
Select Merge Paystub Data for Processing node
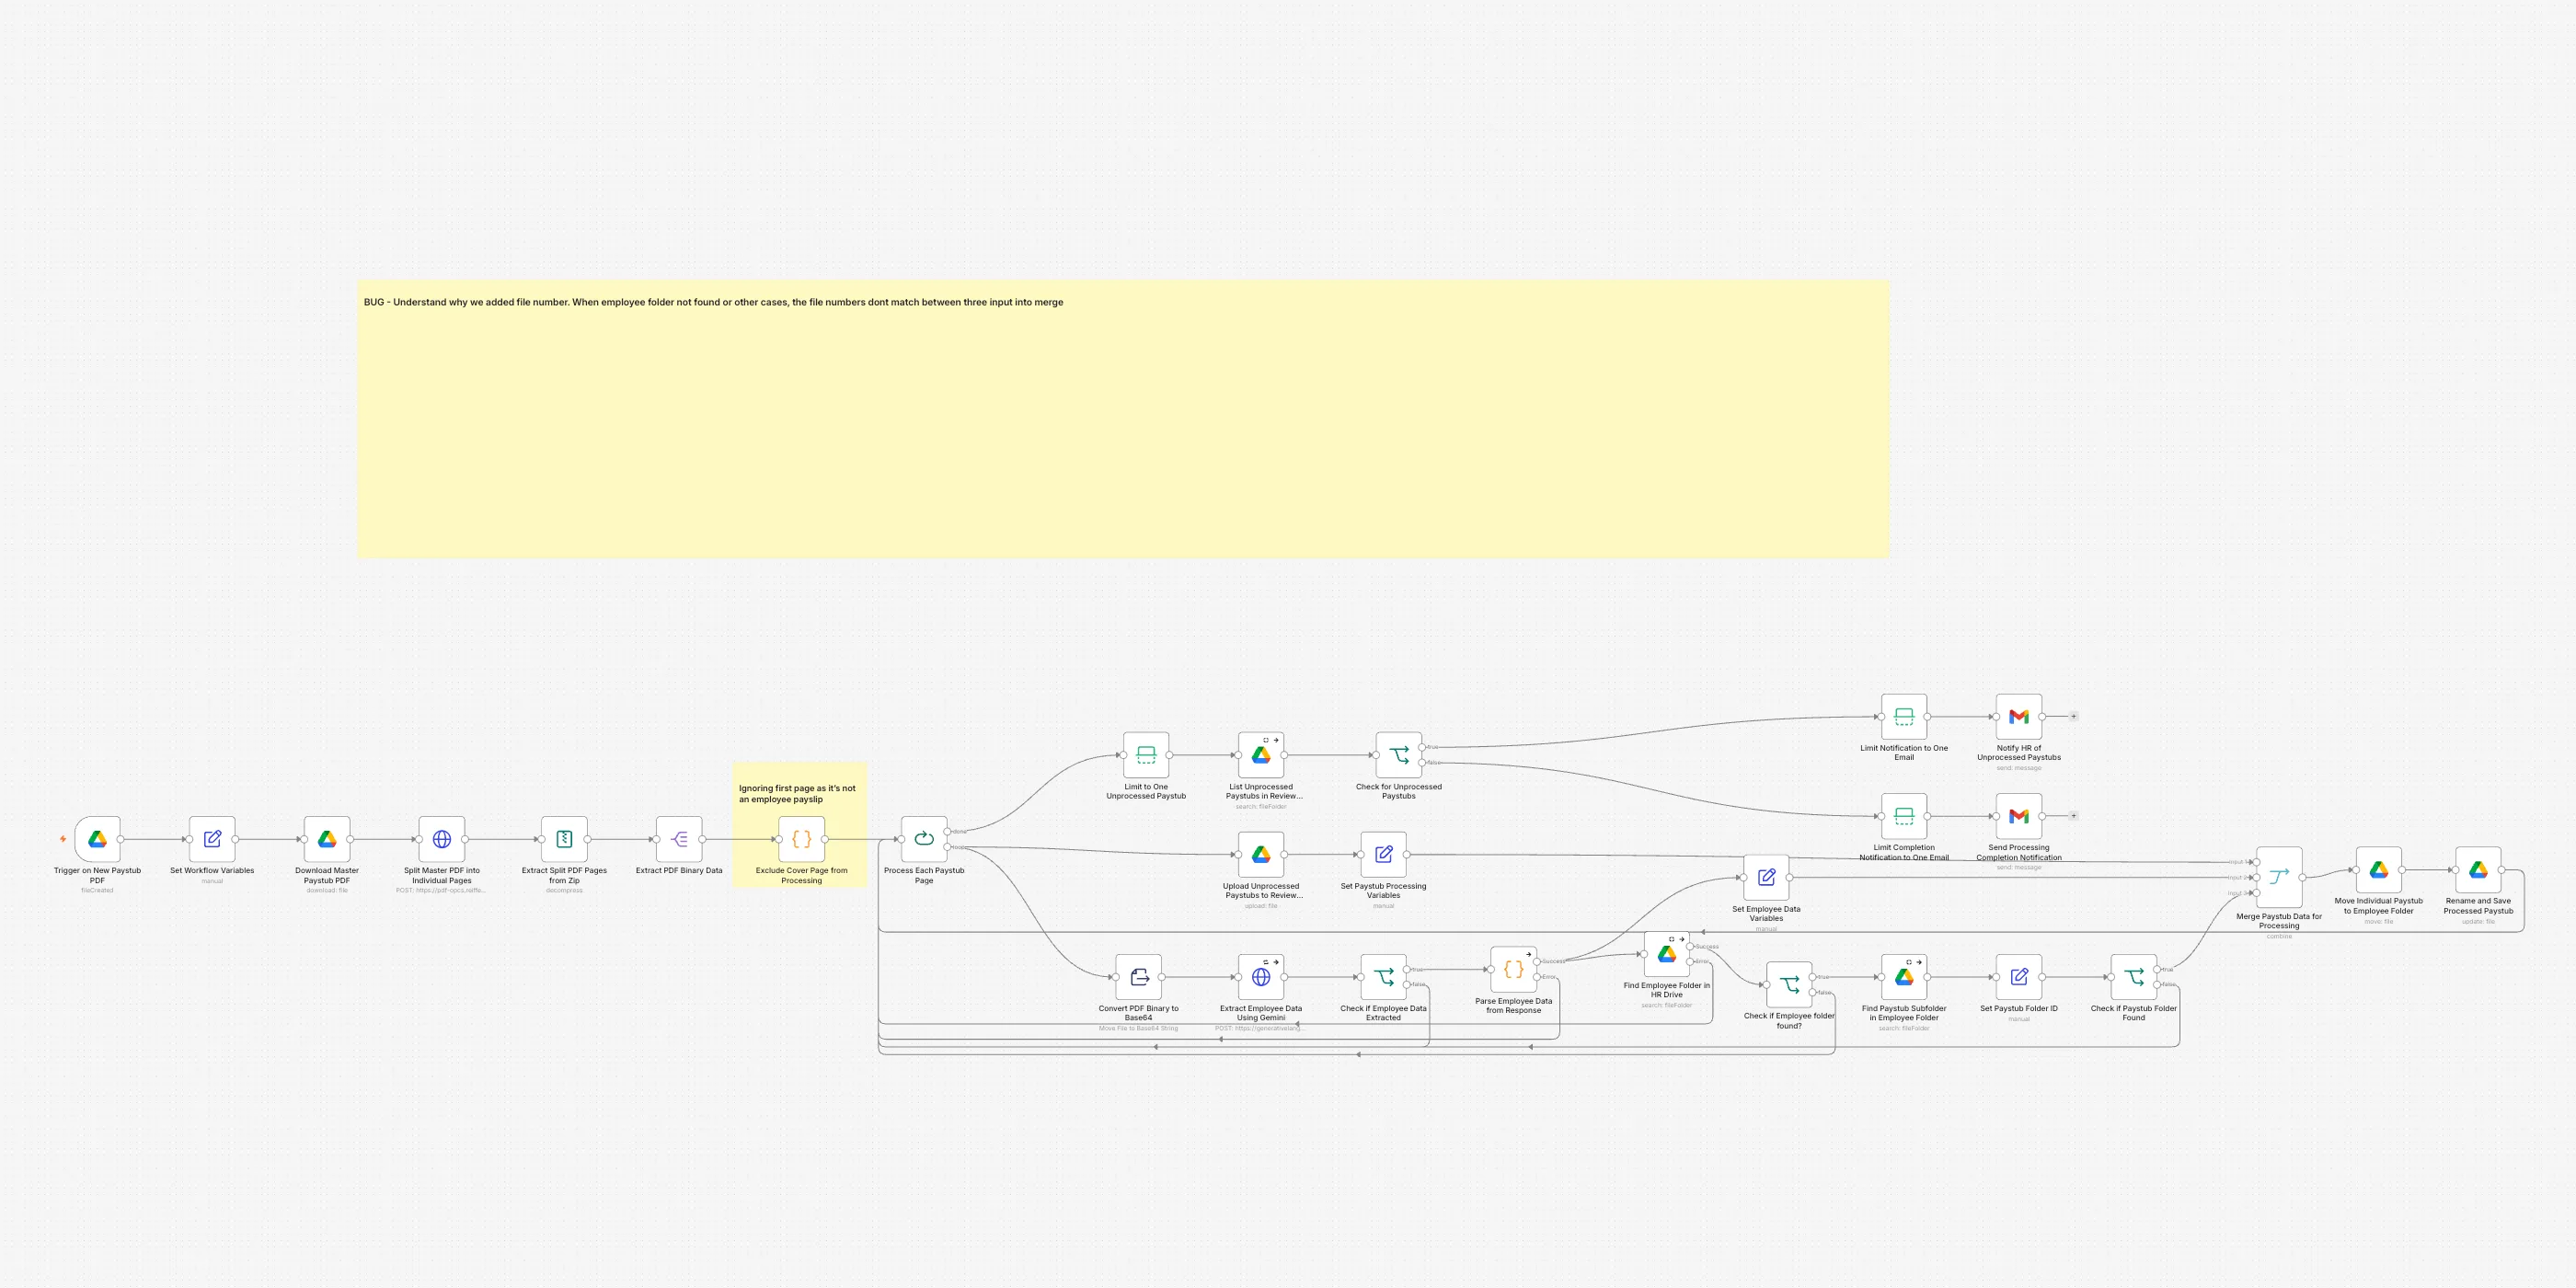(2279, 877)
